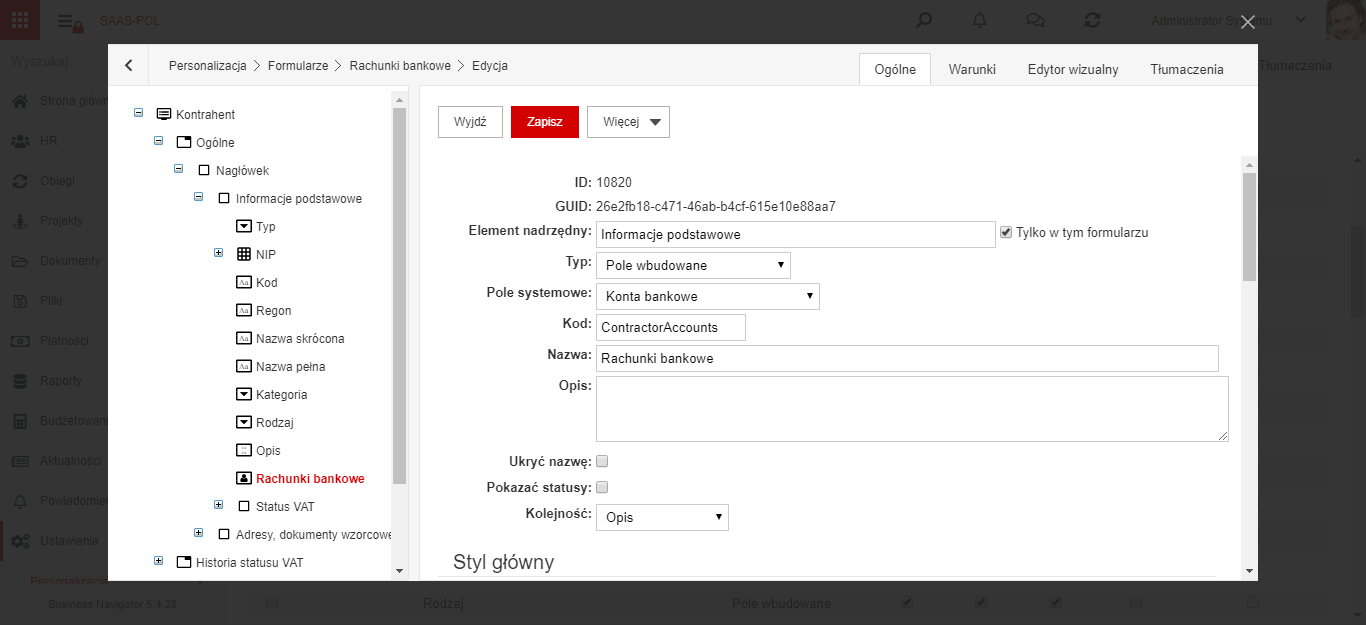Enable the 'Ukryć nazwę' checkbox

602,462
